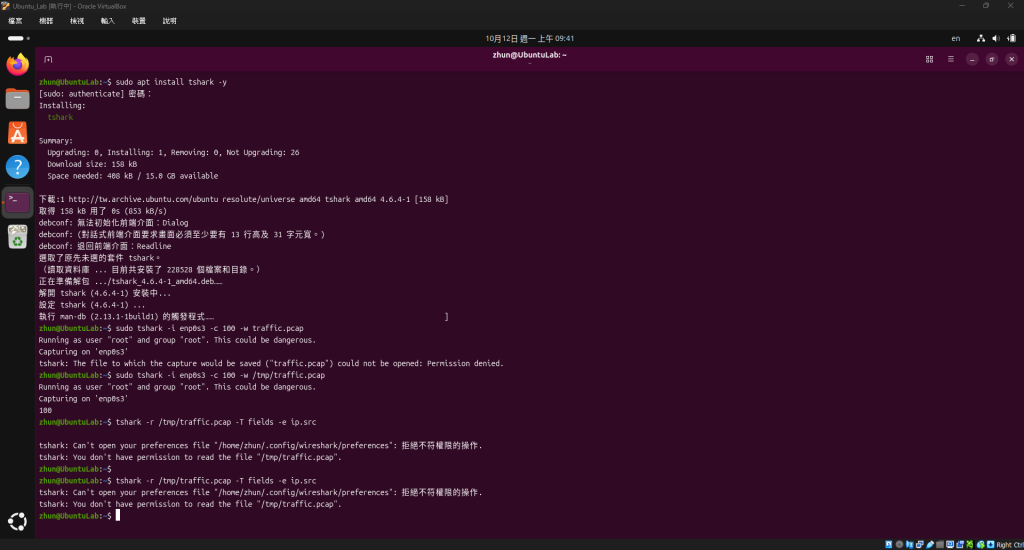Select the Terminal icon in the dock
Screen dimensions: 1024x550
pos(18,202)
